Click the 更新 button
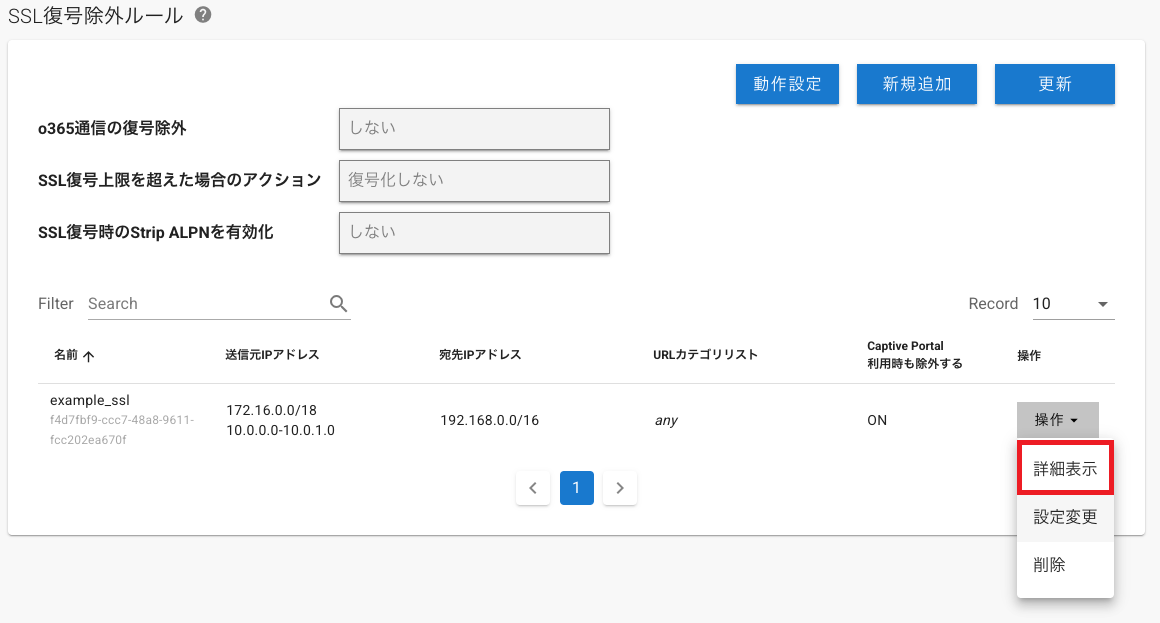Screen dimensions: 1160x623 coord(1054,84)
